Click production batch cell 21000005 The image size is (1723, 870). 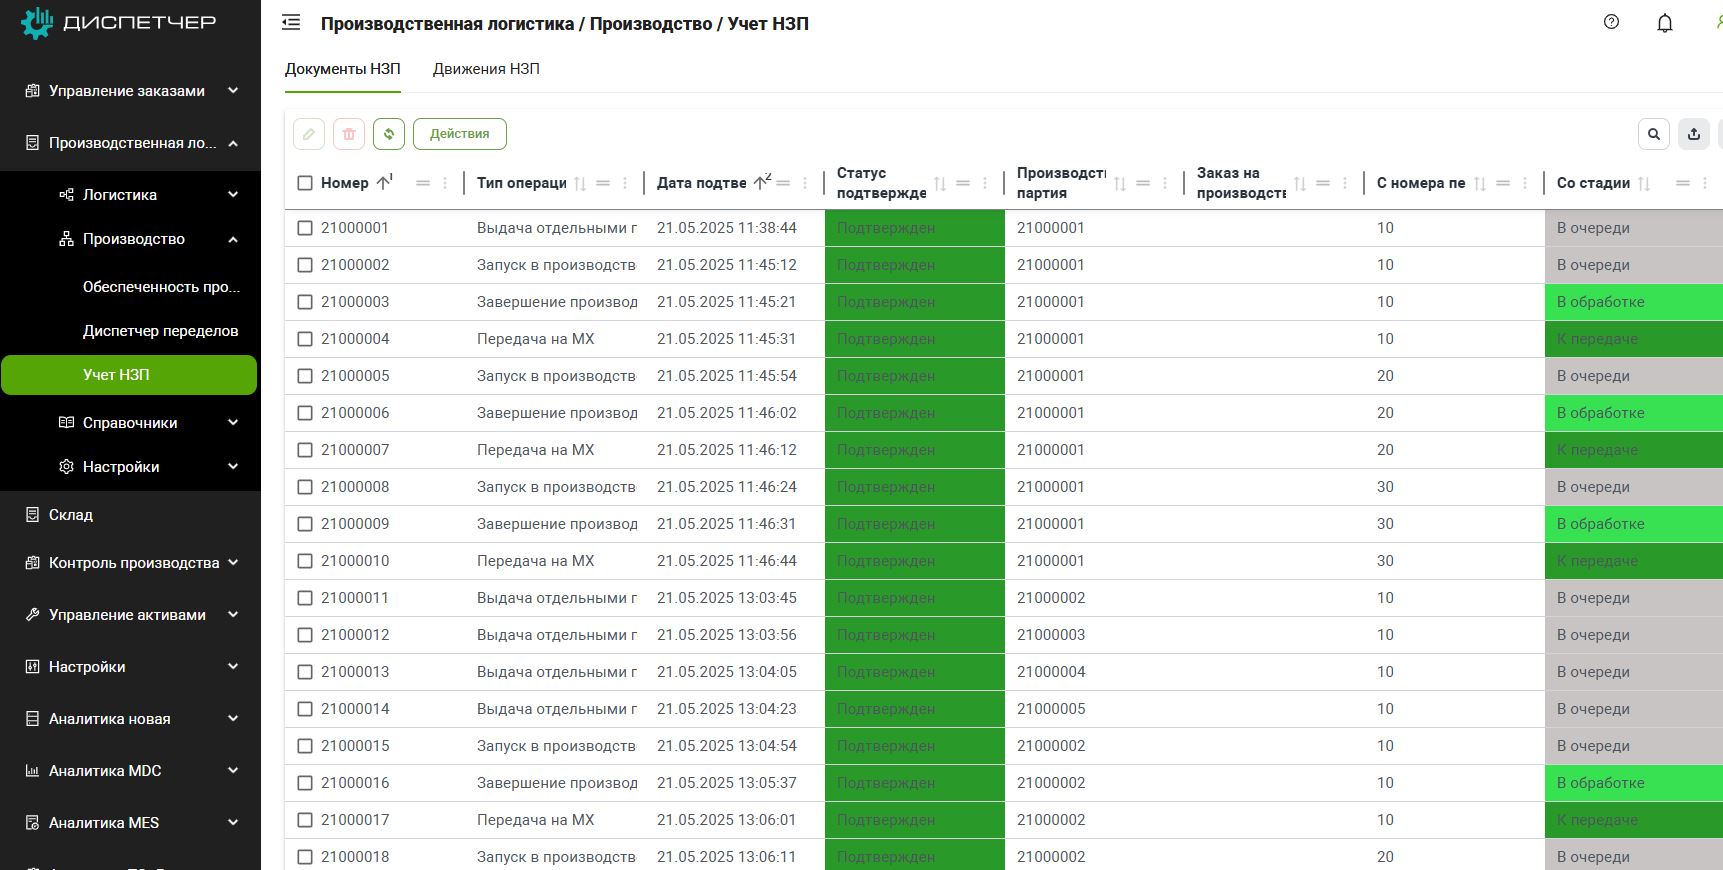click(1051, 709)
